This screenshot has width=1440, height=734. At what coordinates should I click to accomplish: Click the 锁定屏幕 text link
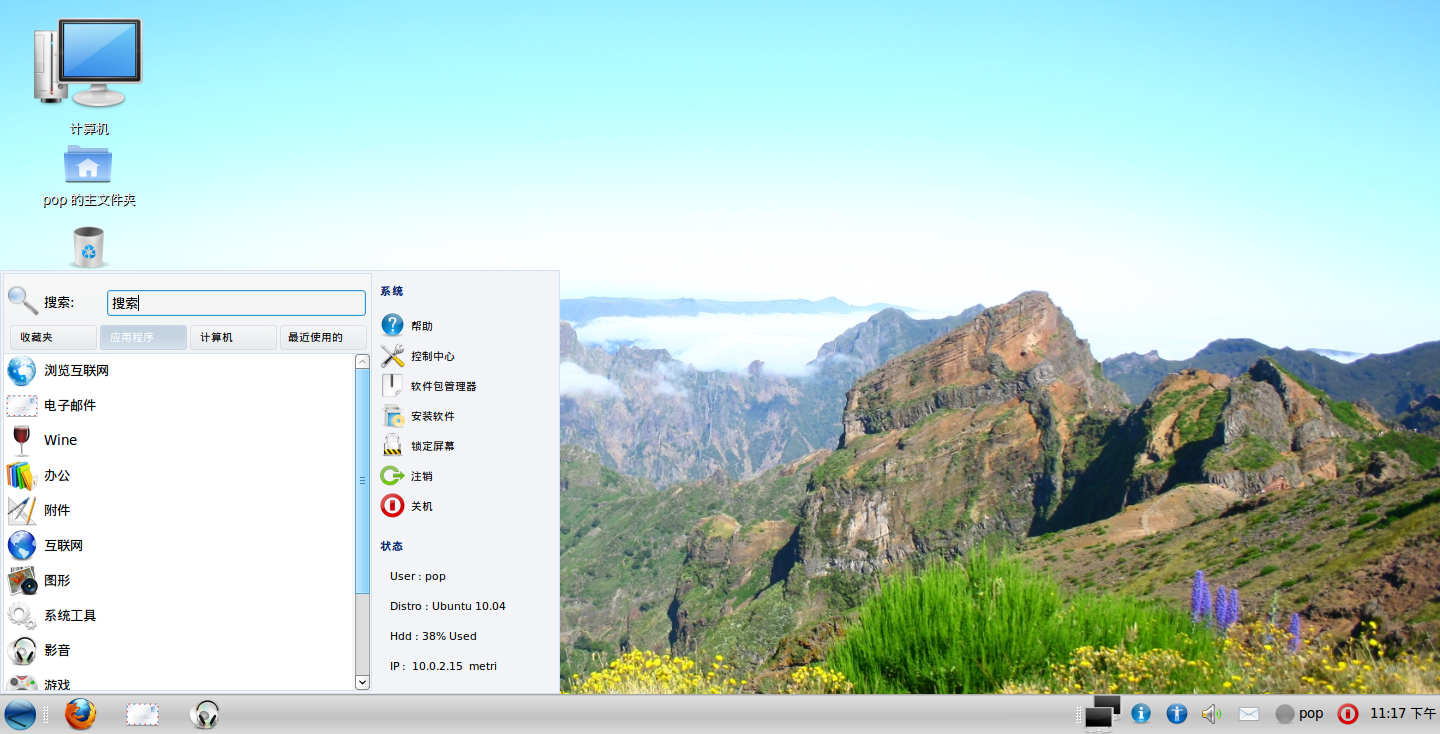point(433,446)
